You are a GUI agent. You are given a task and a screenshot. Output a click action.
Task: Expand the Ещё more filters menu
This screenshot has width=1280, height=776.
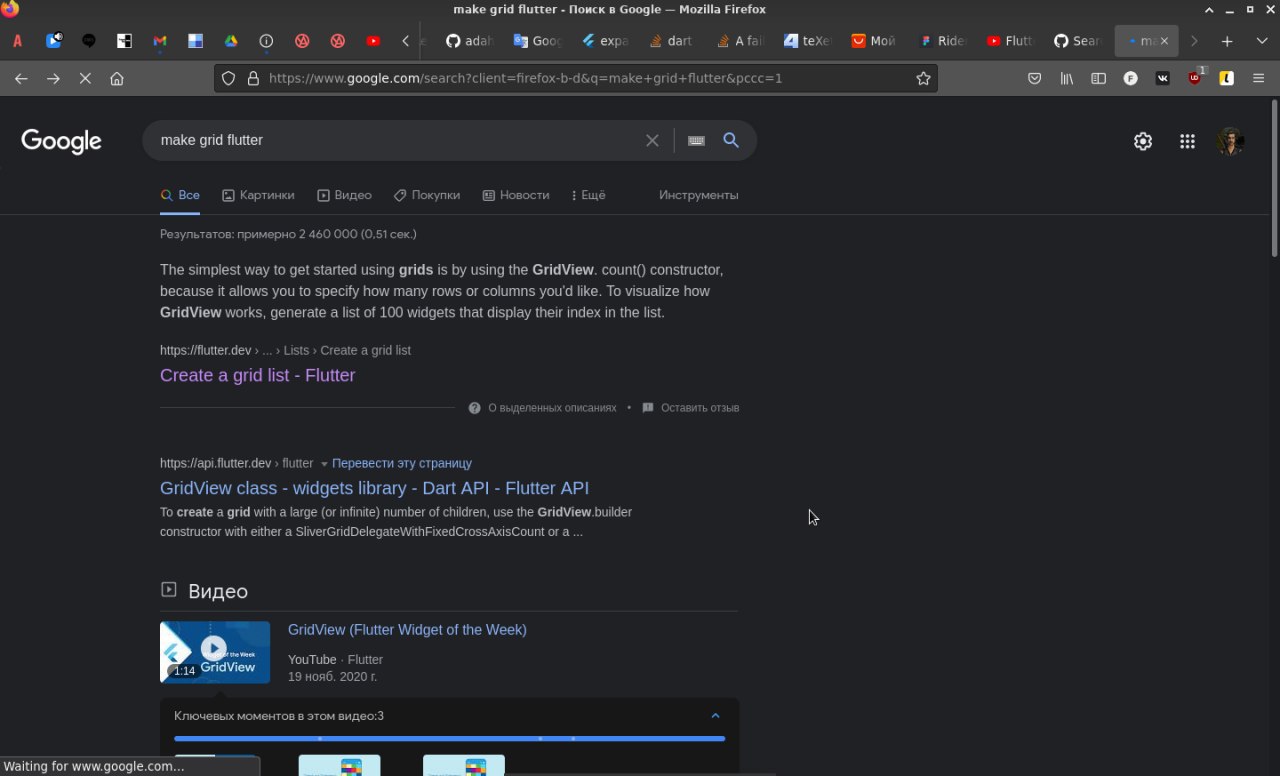[588, 195]
